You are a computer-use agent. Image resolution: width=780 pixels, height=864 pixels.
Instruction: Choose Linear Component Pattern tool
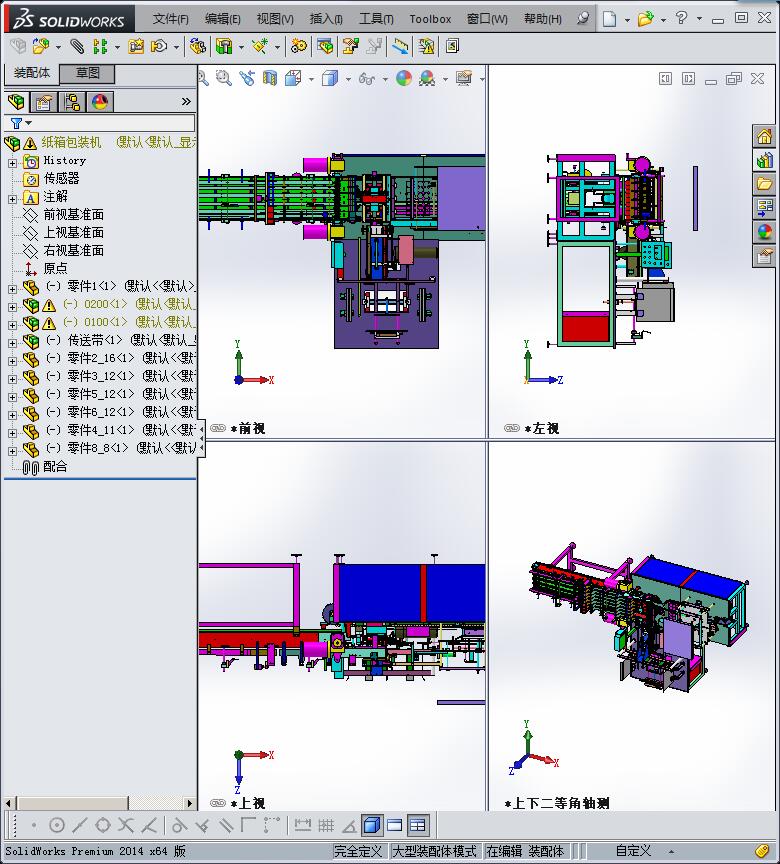point(100,46)
